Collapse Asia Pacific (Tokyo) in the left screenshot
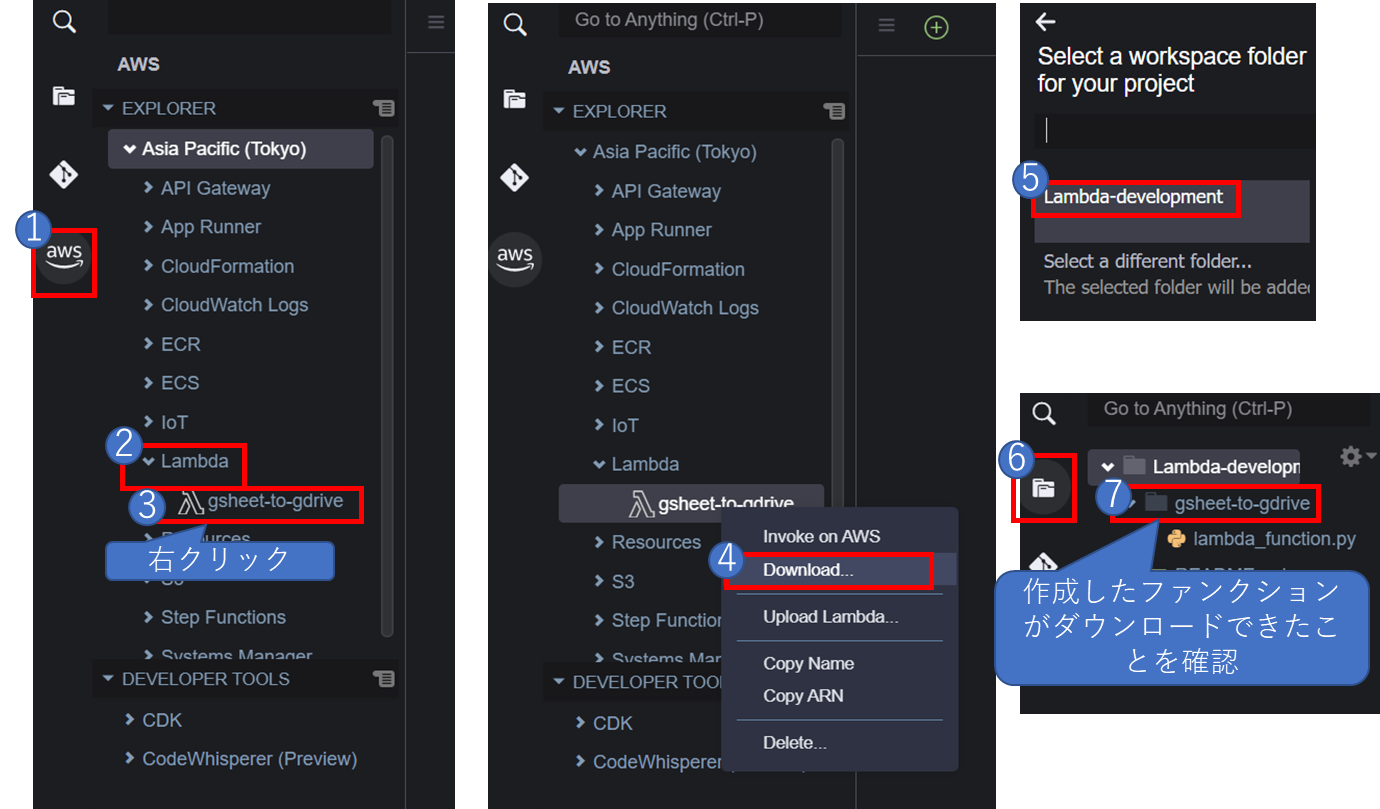Viewport: 1380px width, 809px height. 129,149
